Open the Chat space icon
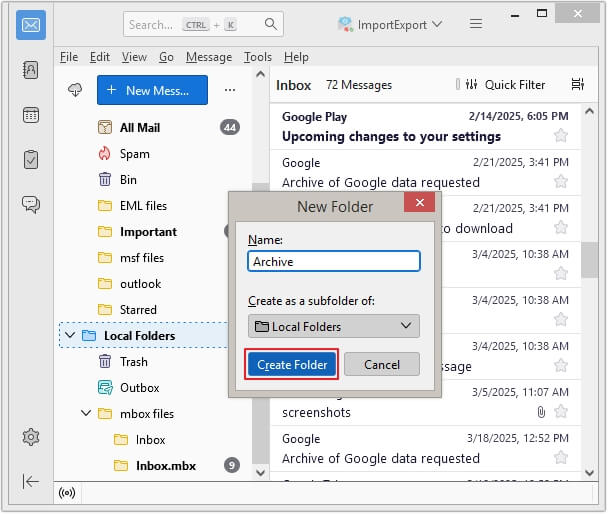The height and width of the screenshot is (514, 608). click(30, 204)
